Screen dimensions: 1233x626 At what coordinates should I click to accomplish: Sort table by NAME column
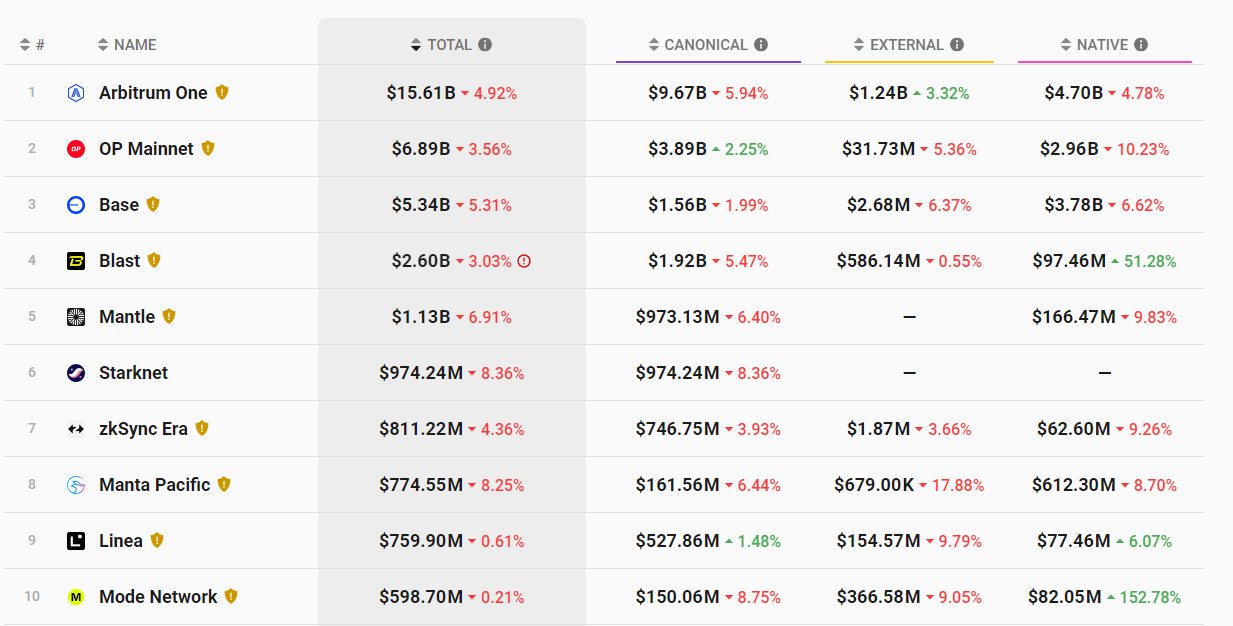point(127,45)
